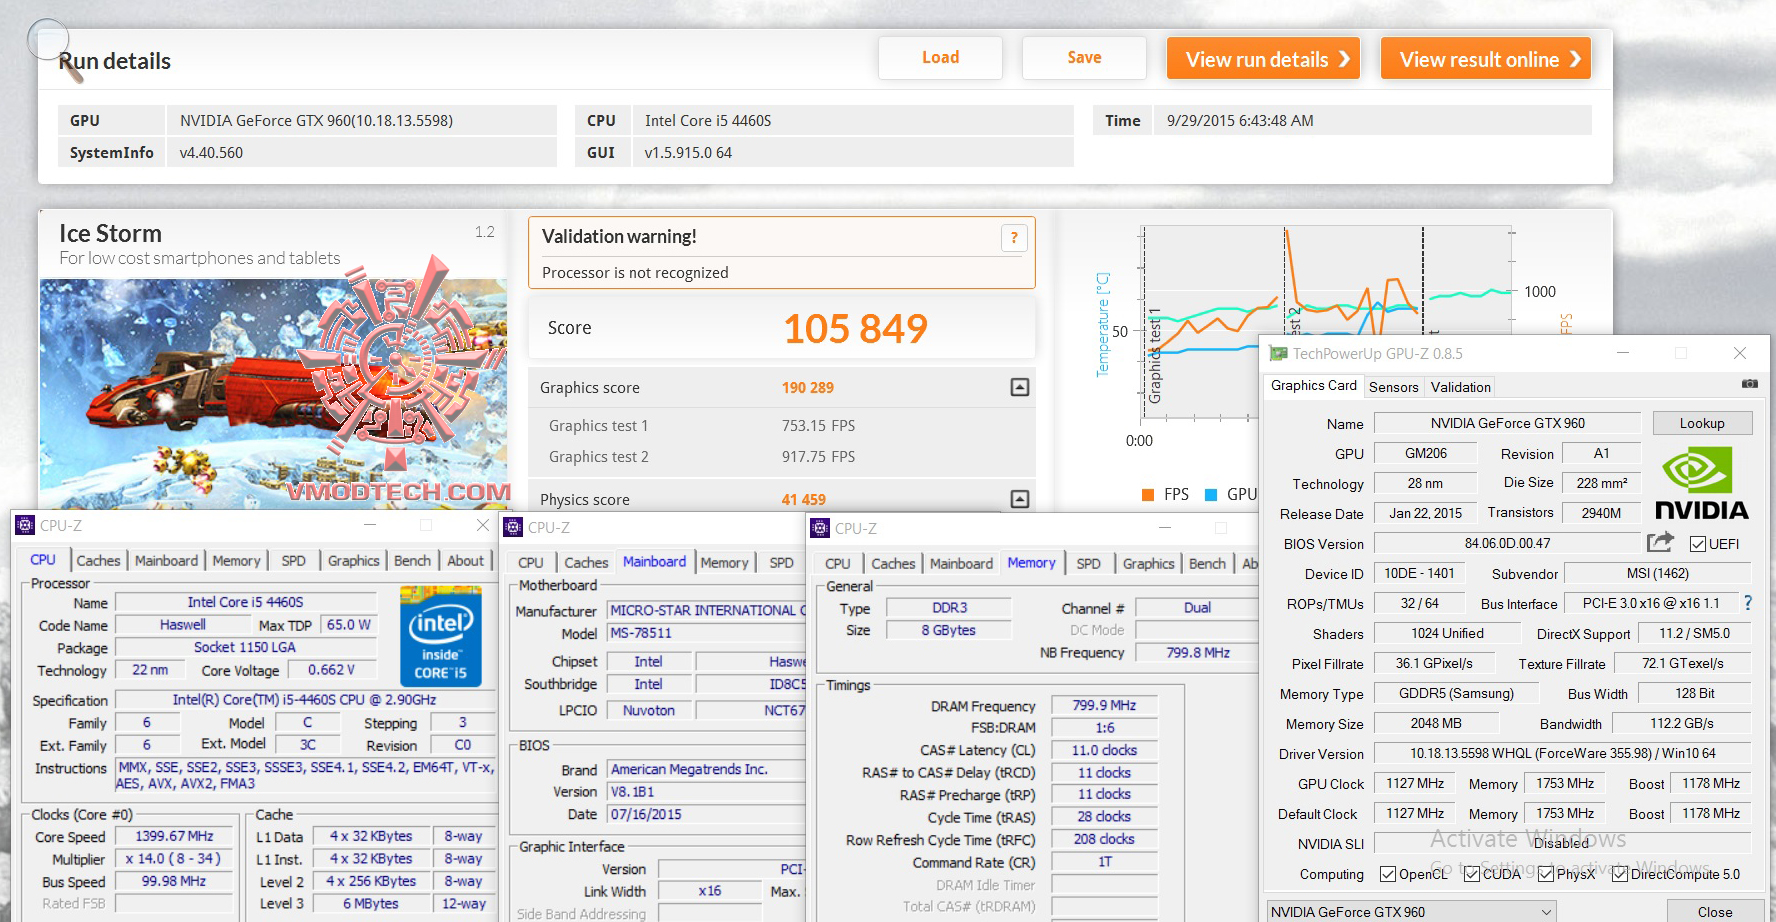
Task: Toggle the UEFI checkbox in GPU-Z
Action: point(1697,544)
